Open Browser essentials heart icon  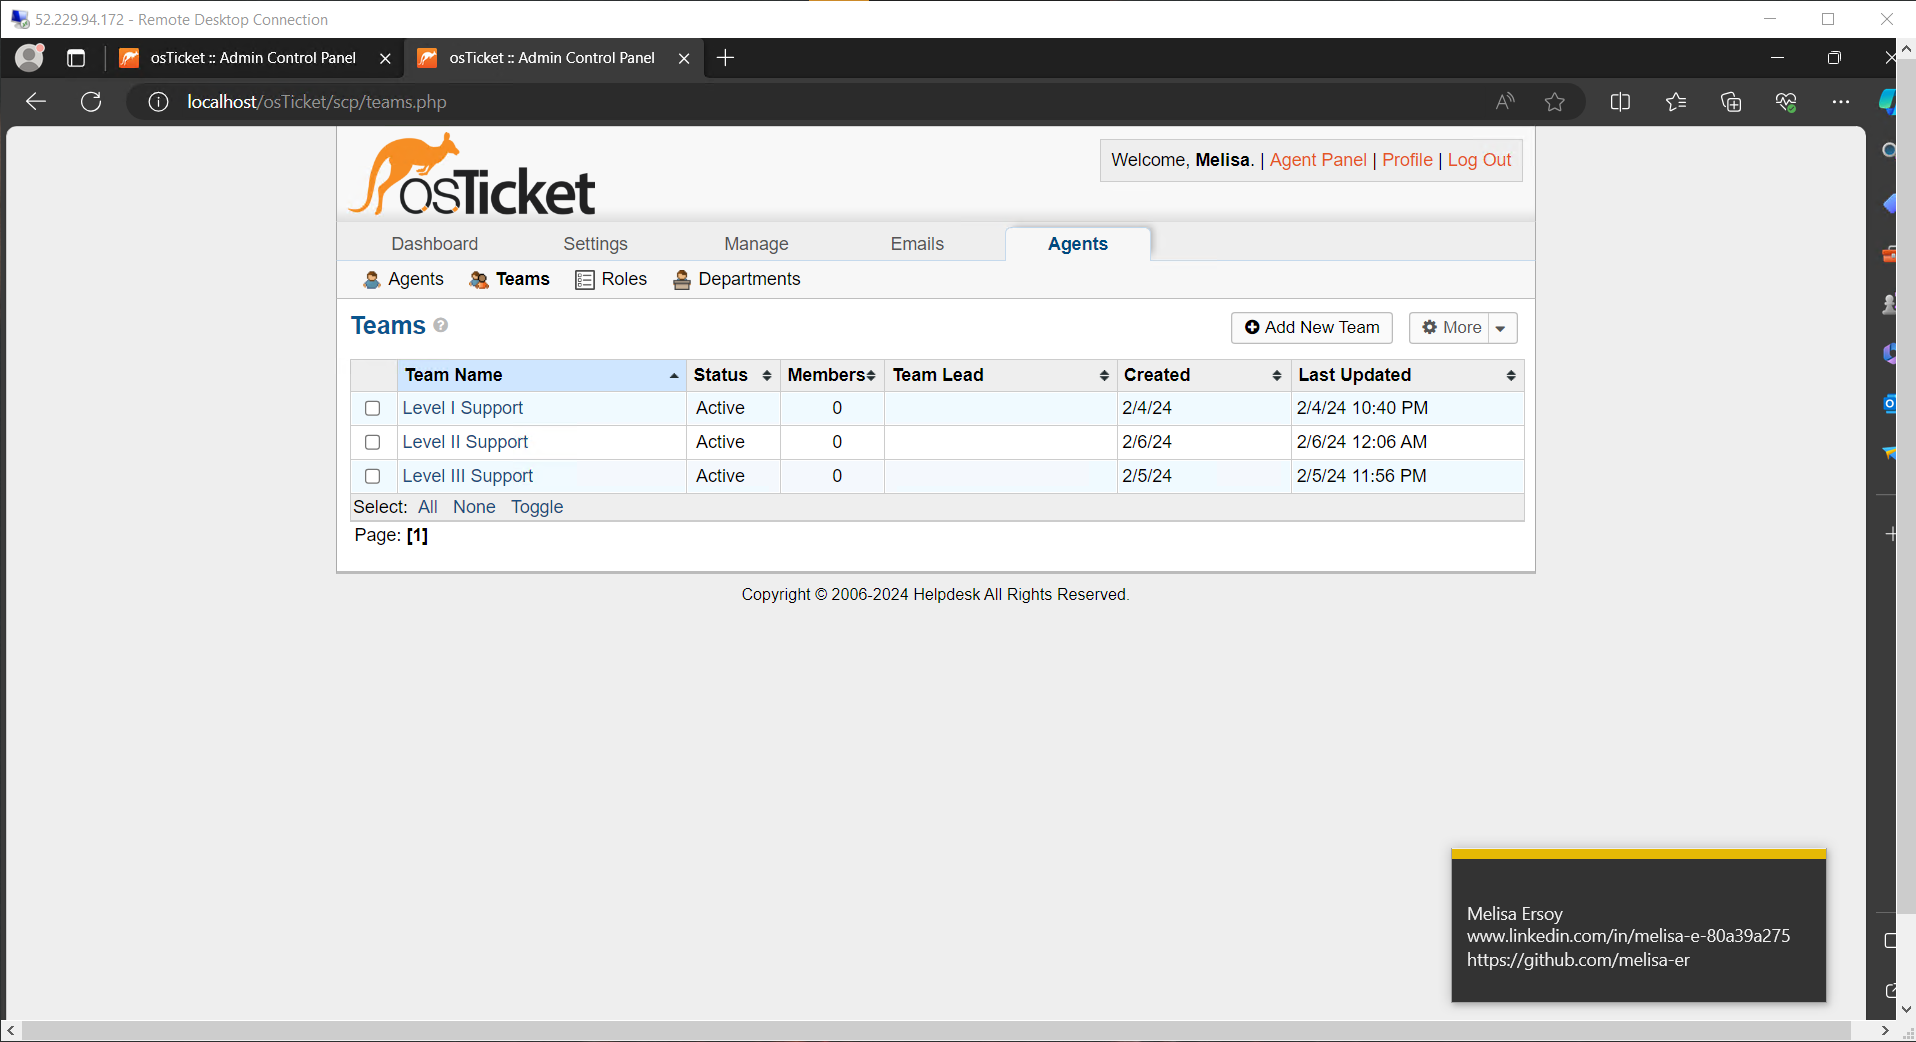(1786, 102)
